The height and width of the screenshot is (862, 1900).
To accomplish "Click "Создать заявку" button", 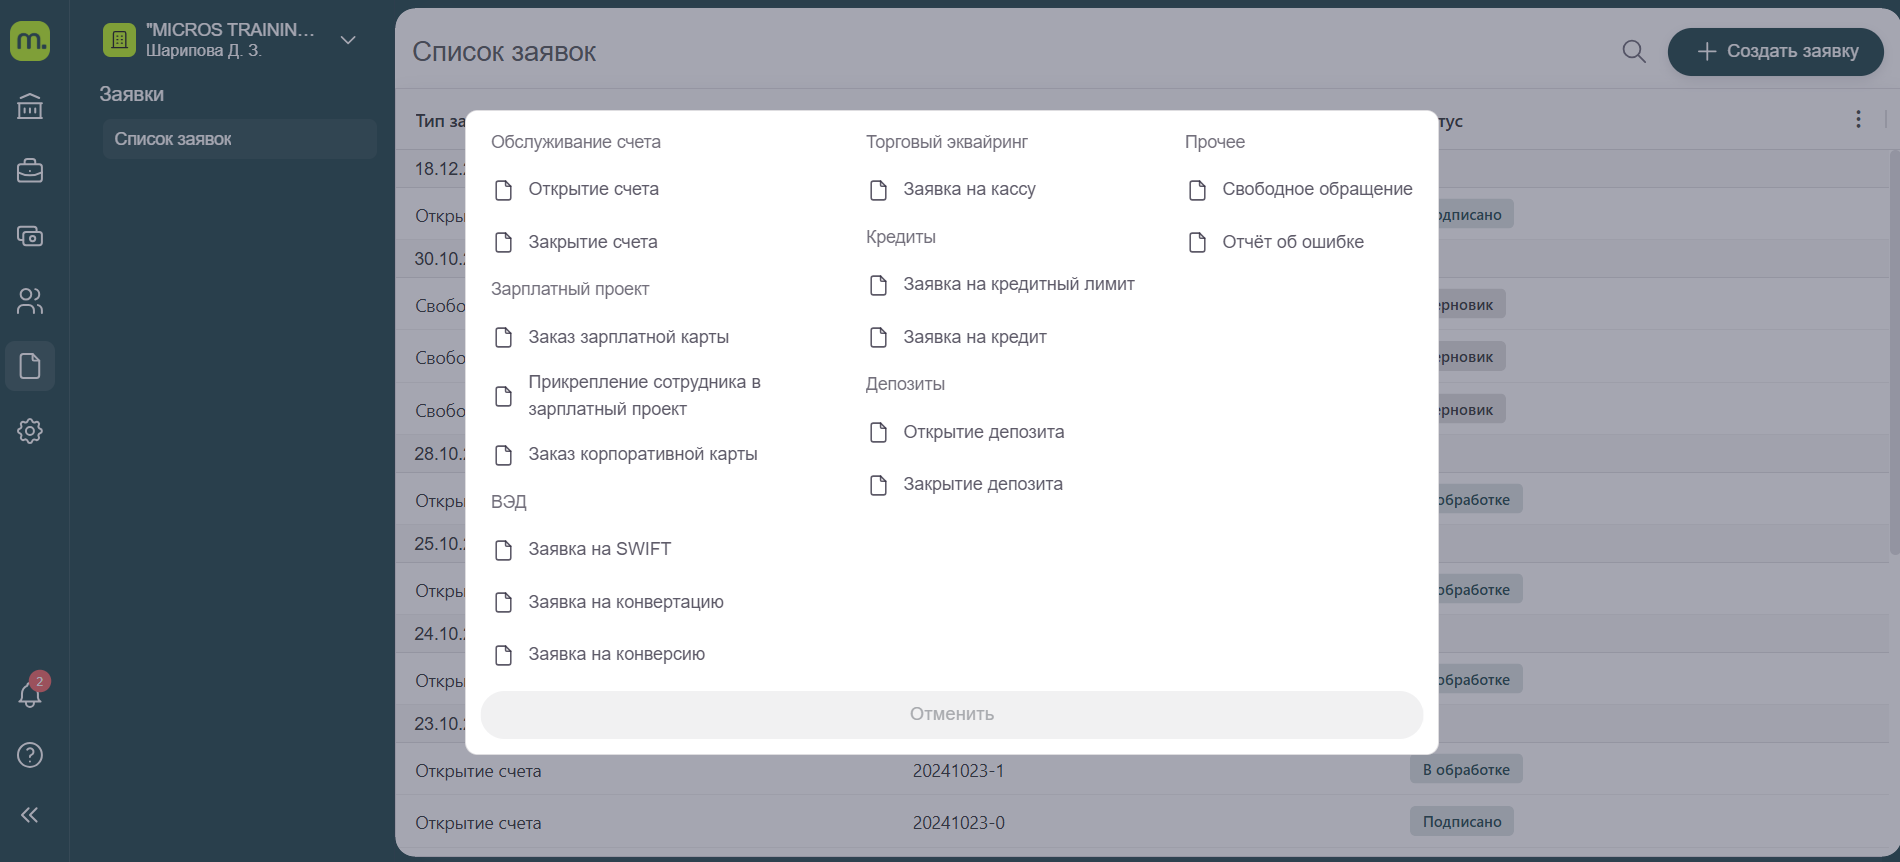I will 1776,51.
